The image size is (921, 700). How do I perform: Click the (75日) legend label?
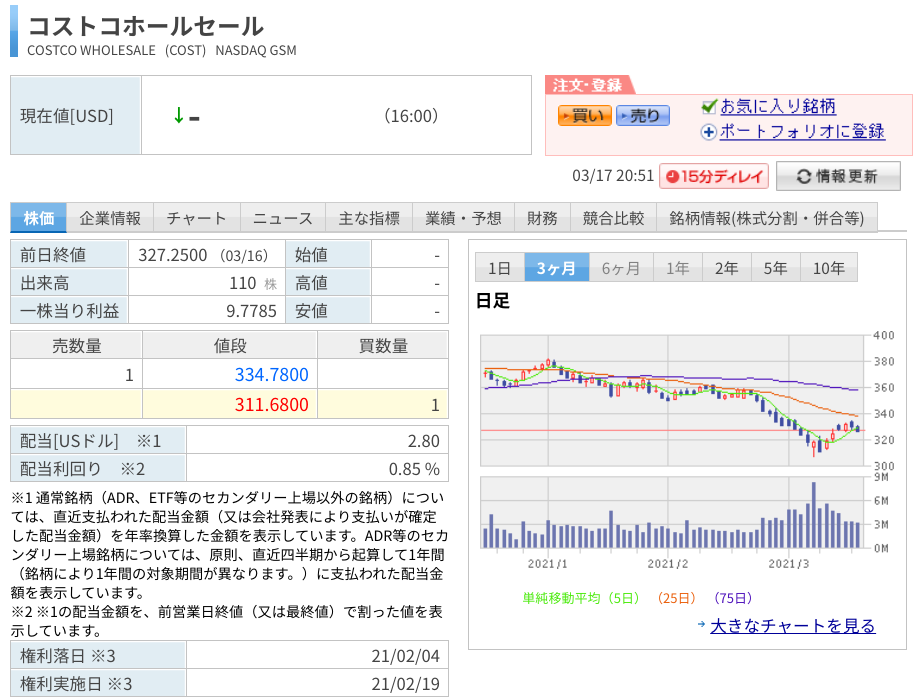pyautogui.click(x=733, y=598)
